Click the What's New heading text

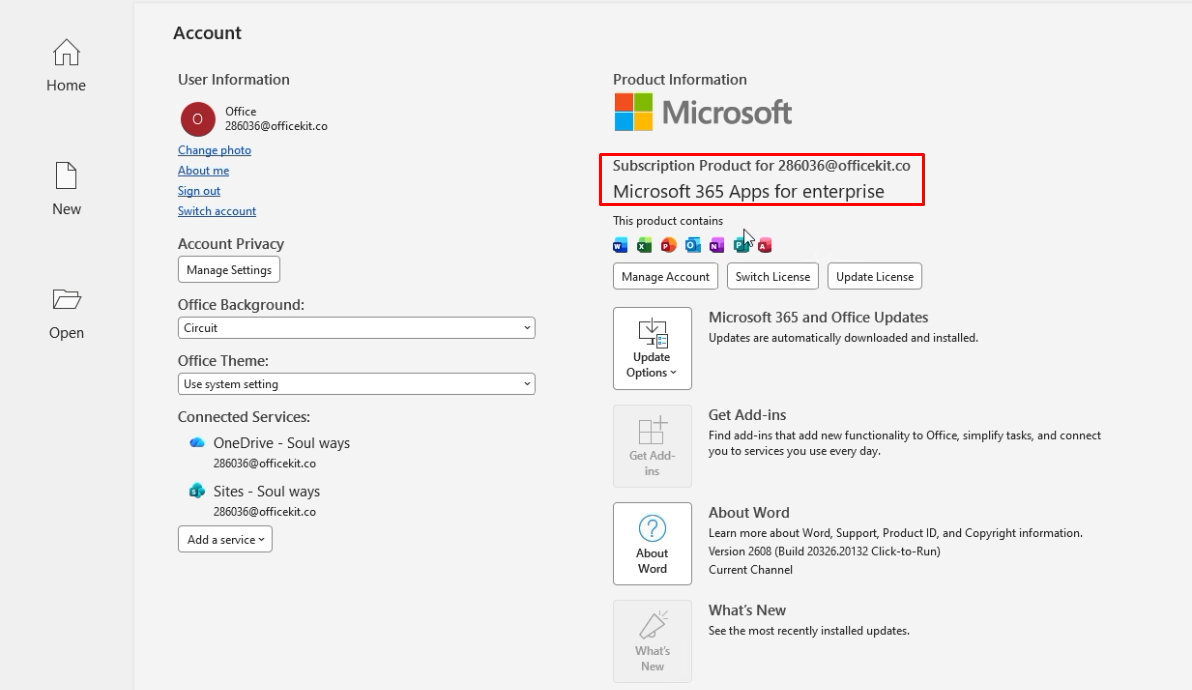pos(747,610)
